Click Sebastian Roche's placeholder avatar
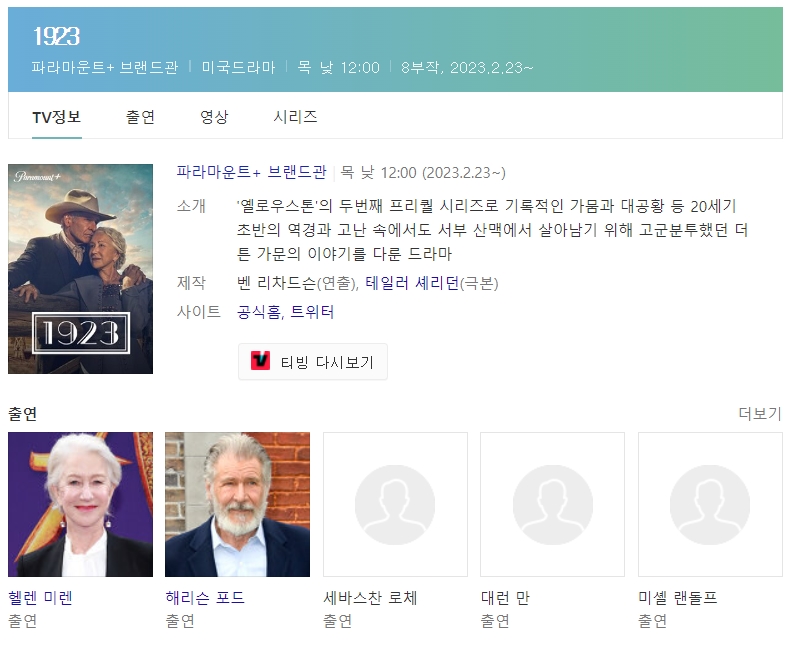The width and height of the screenshot is (796, 657). tap(395, 504)
